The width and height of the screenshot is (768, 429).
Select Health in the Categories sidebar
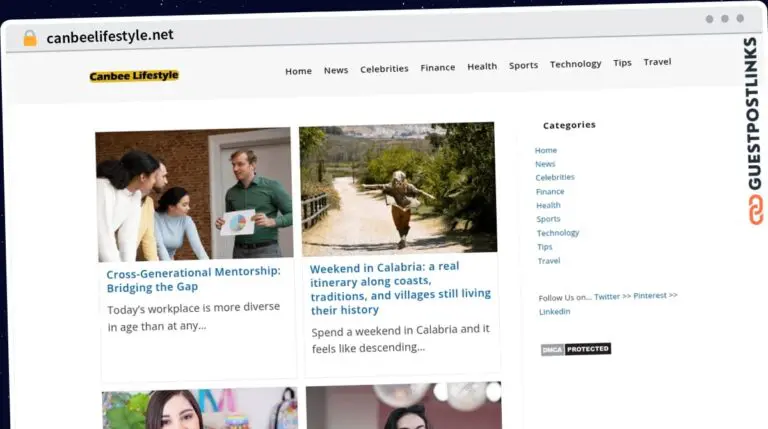coord(548,205)
